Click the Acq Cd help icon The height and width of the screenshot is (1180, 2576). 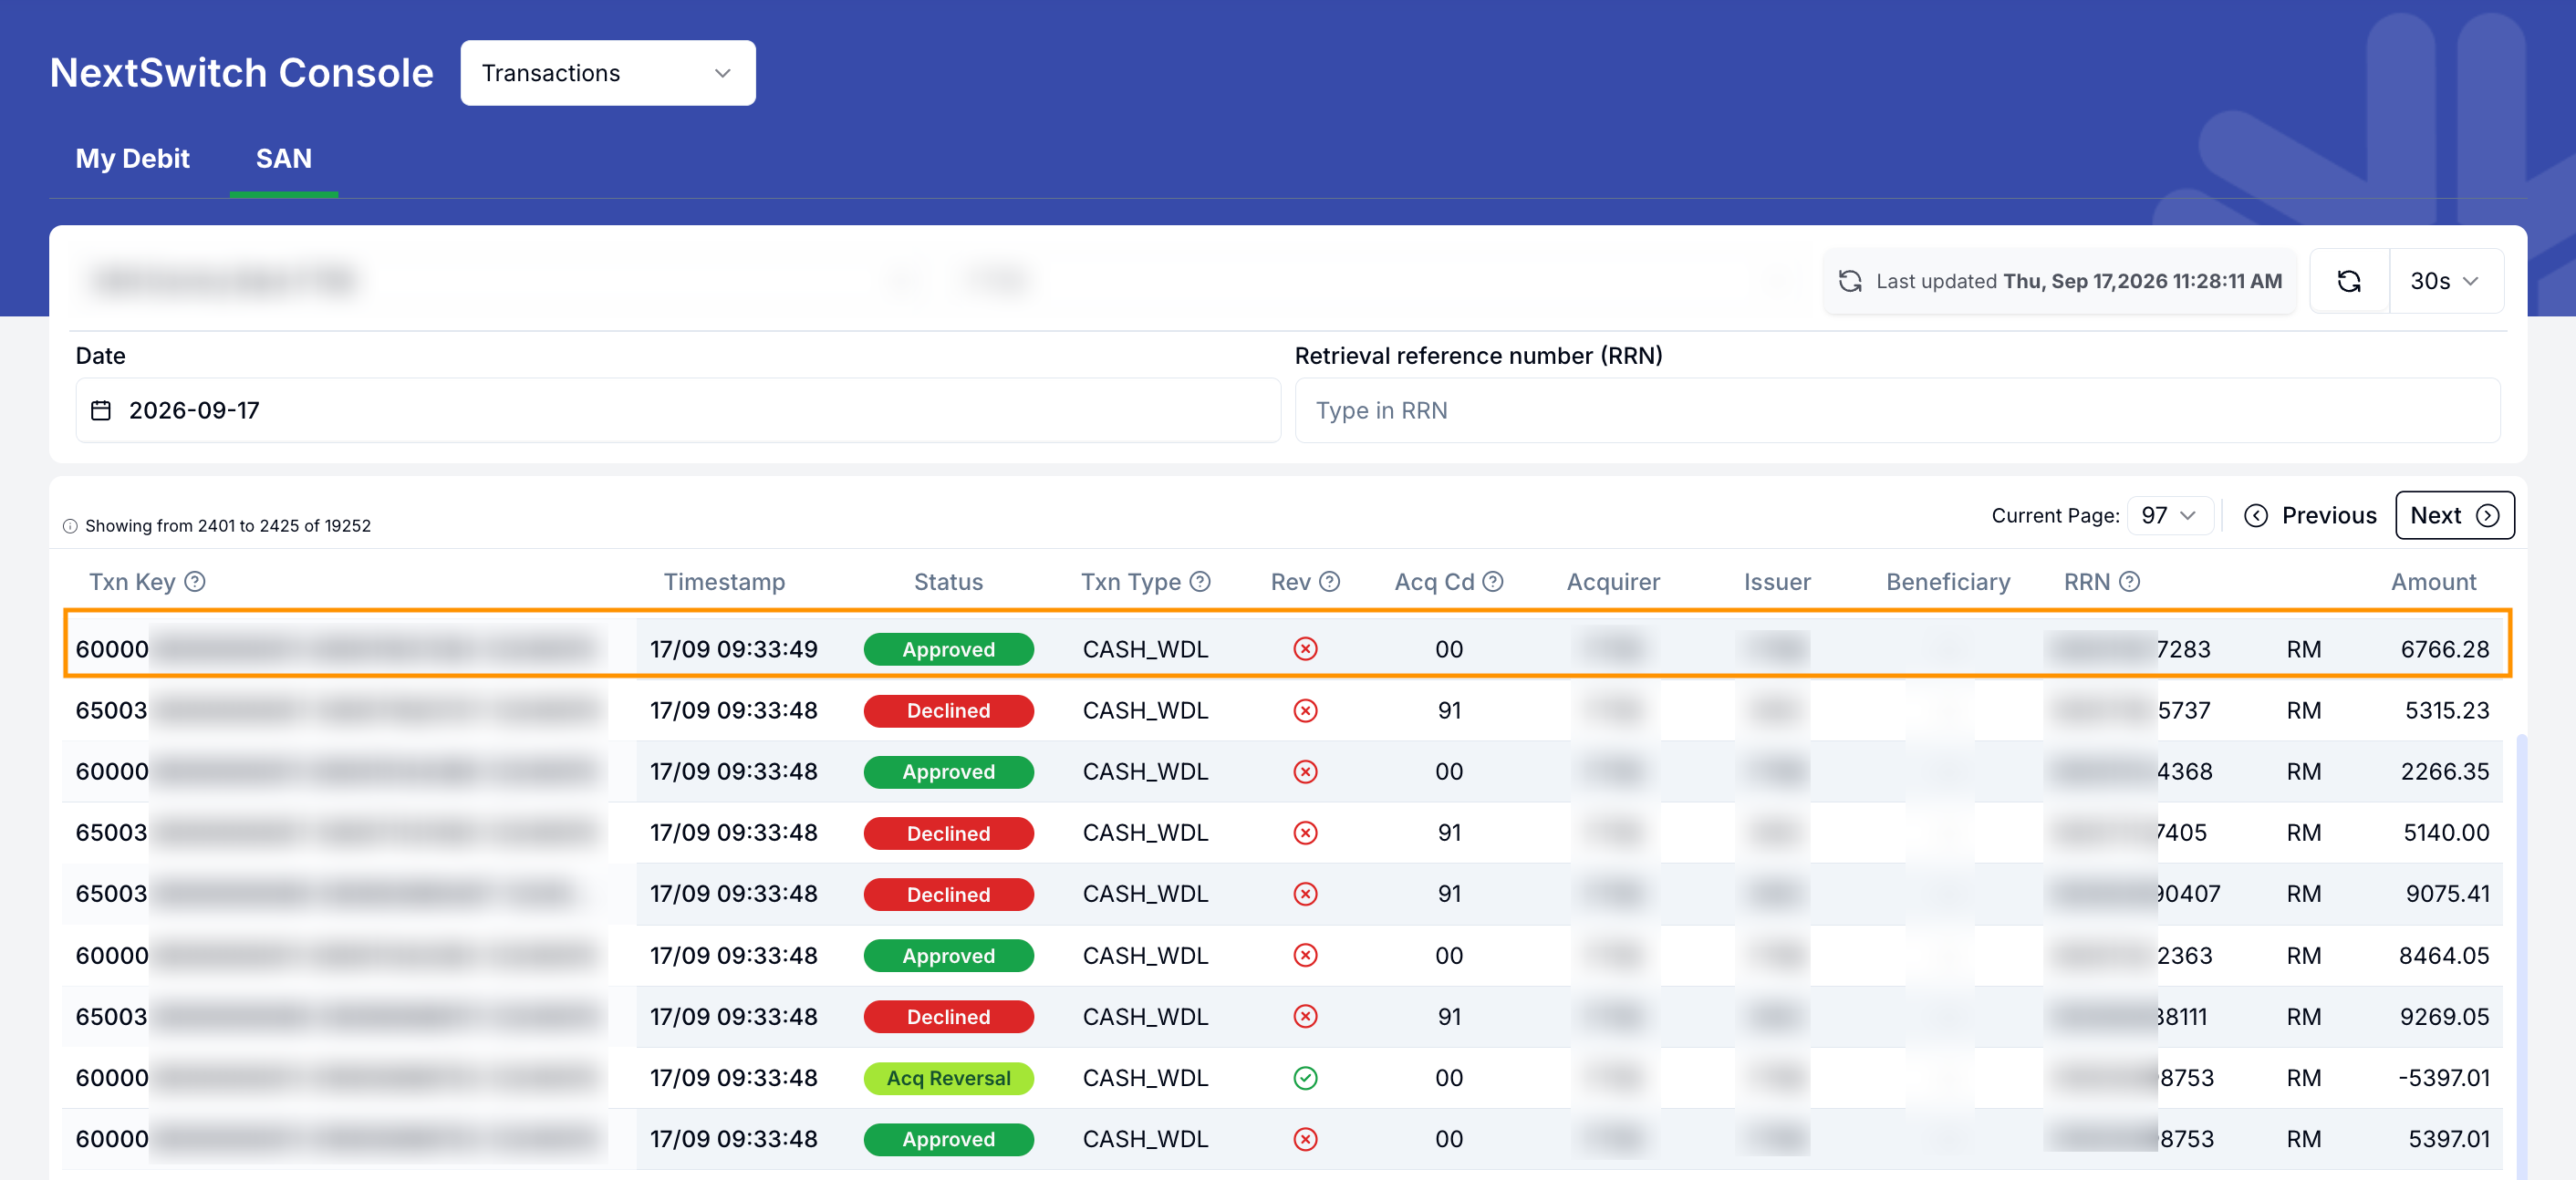pos(1492,581)
